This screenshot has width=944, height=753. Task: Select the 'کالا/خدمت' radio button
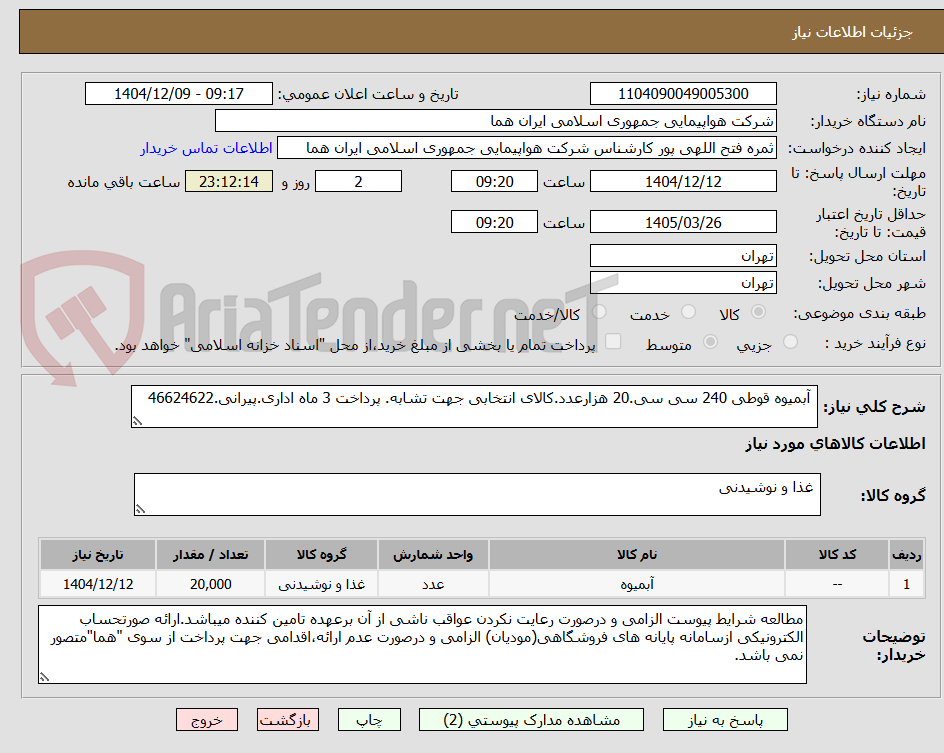click(599, 312)
